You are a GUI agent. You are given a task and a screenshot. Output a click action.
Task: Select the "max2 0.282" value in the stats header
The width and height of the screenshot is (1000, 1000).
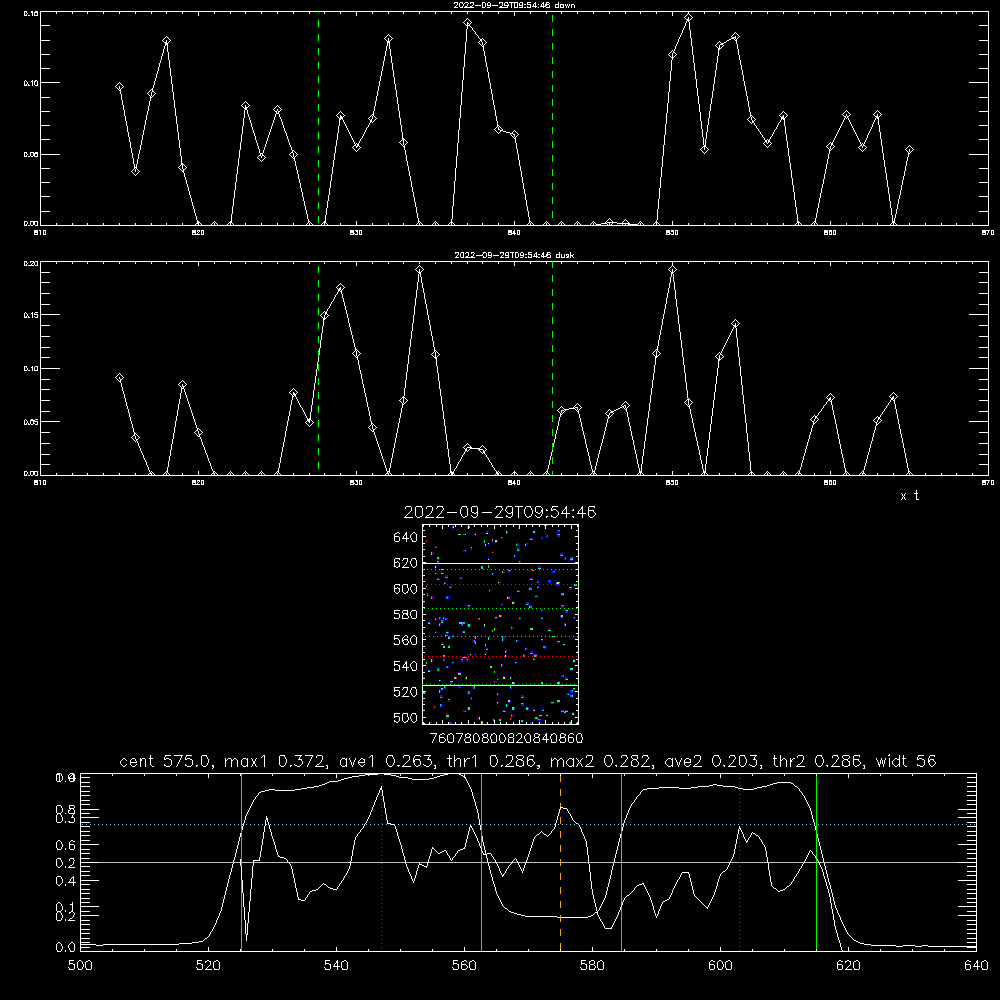point(601,761)
